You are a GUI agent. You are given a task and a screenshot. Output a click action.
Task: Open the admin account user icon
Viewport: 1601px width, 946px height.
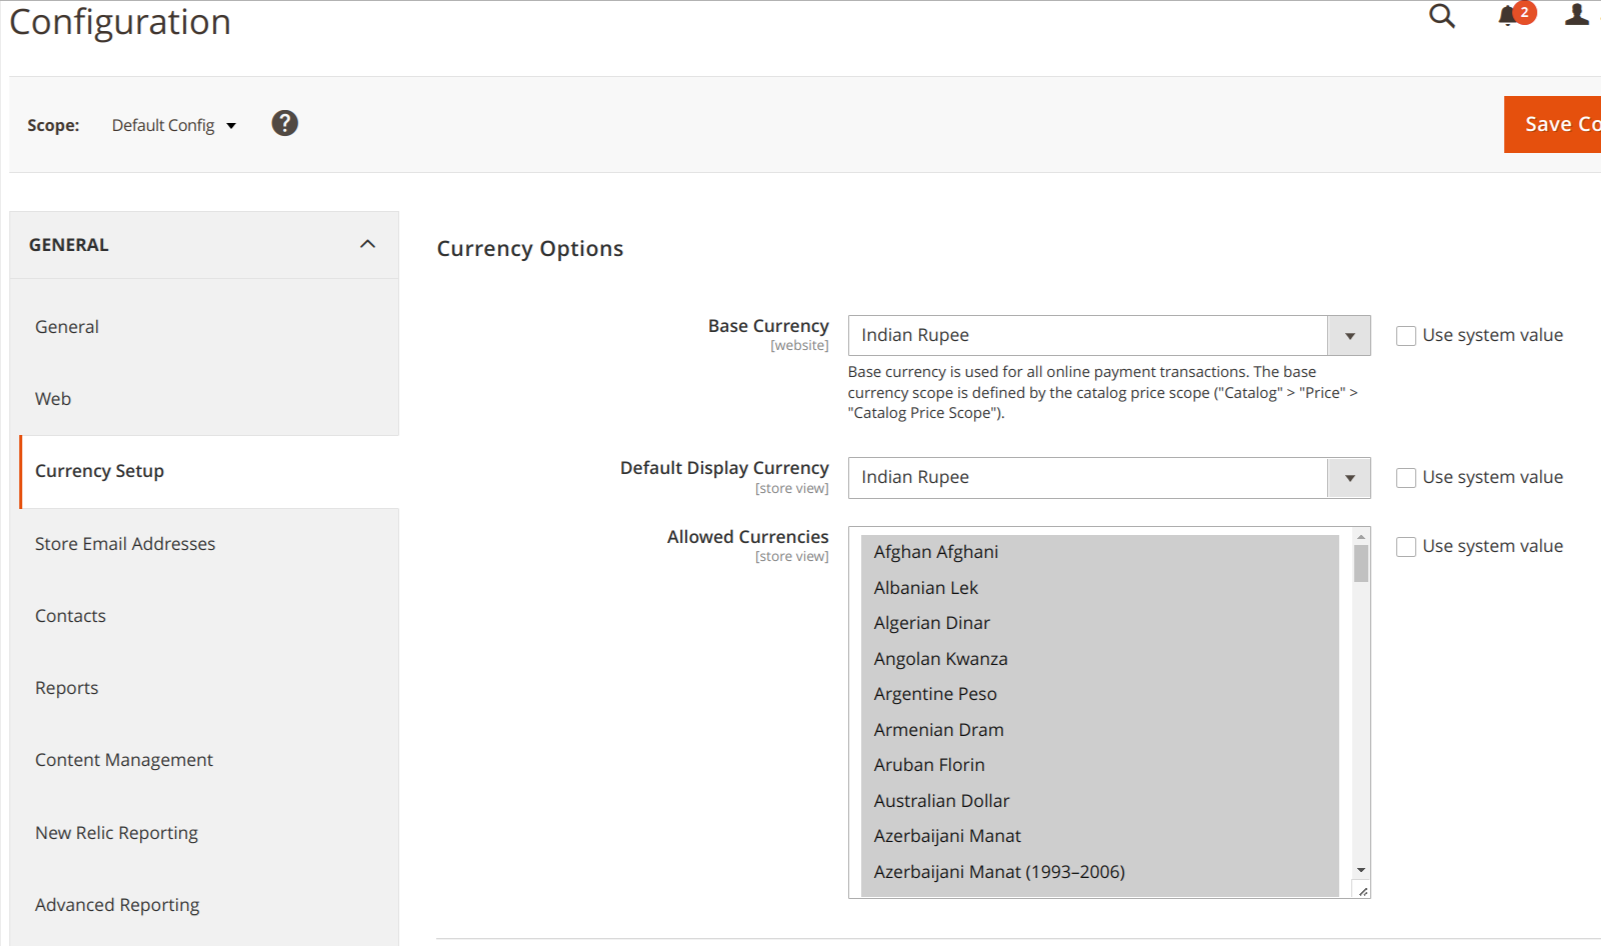pyautogui.click(x=1575, y=15)
